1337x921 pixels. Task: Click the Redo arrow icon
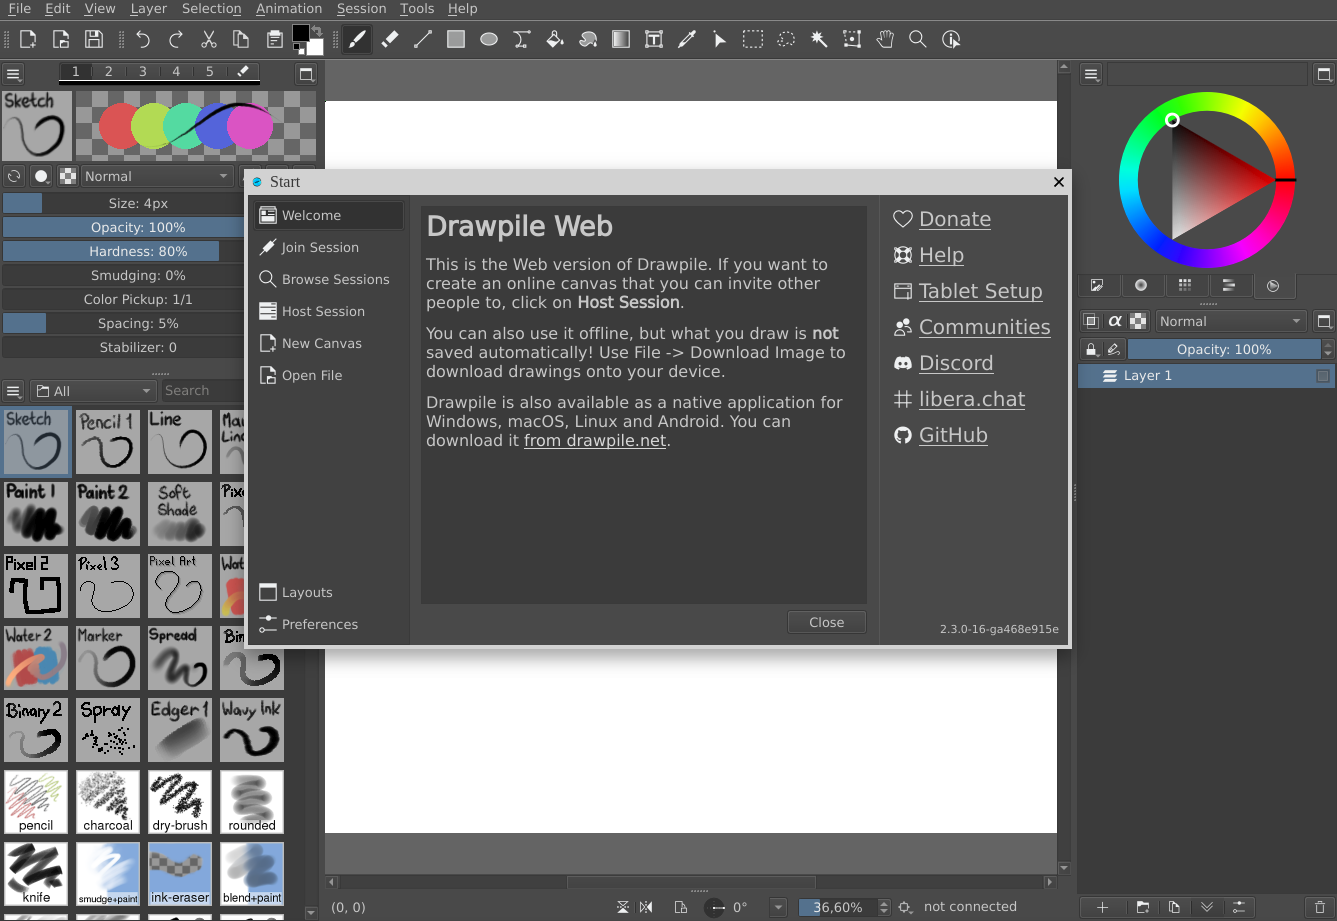(176, 39)
